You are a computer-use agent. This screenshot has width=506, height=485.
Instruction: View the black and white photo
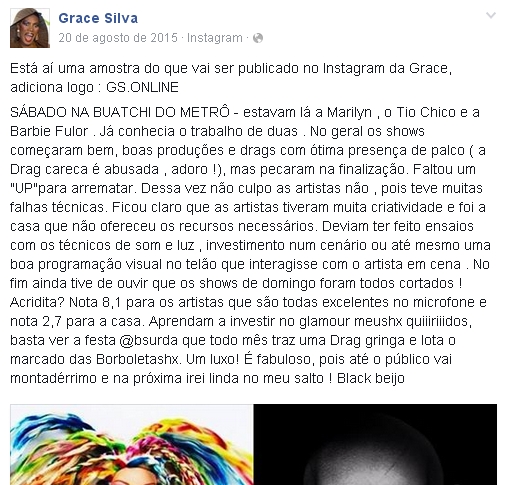pyautogui.click(x=375, y=445)
